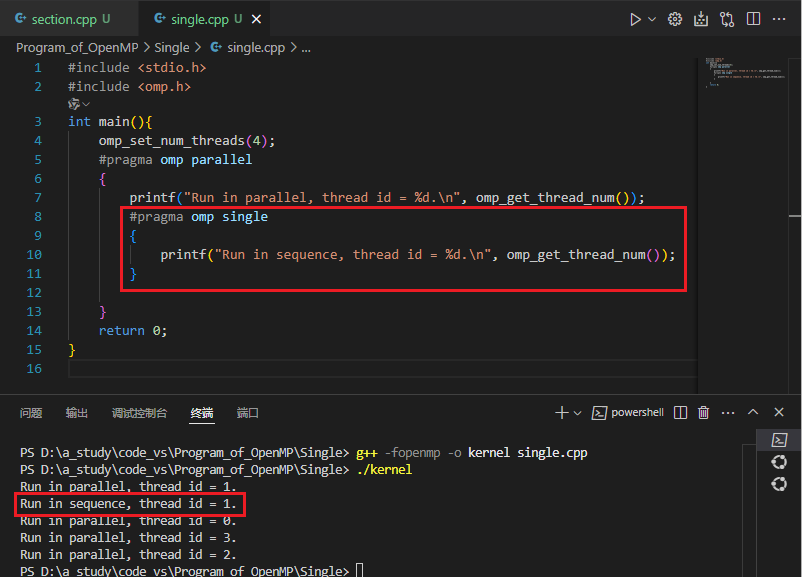Run the C++ file with the play button
Image resolution: width=802 pixels, height=577 pixels.
[635, 19]
